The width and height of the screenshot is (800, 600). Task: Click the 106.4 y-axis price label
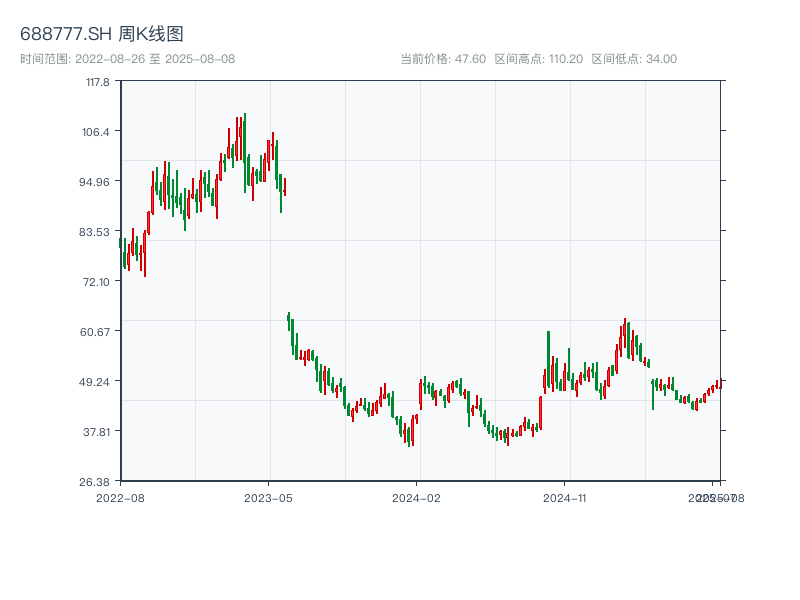point(97,132)
